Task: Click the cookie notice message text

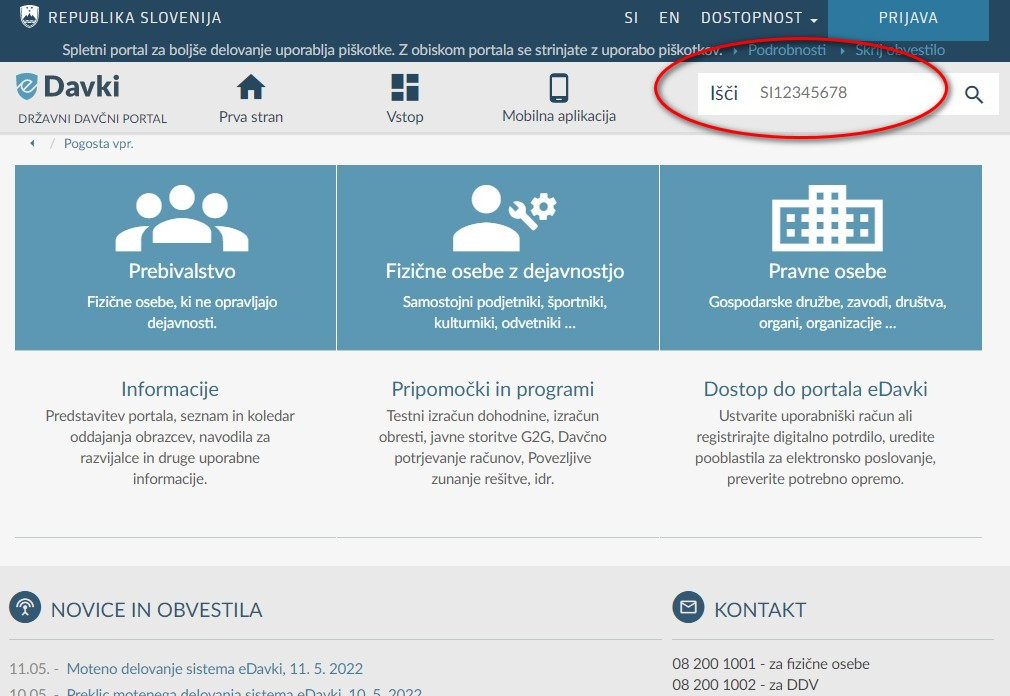Action: tap(392, 50)
